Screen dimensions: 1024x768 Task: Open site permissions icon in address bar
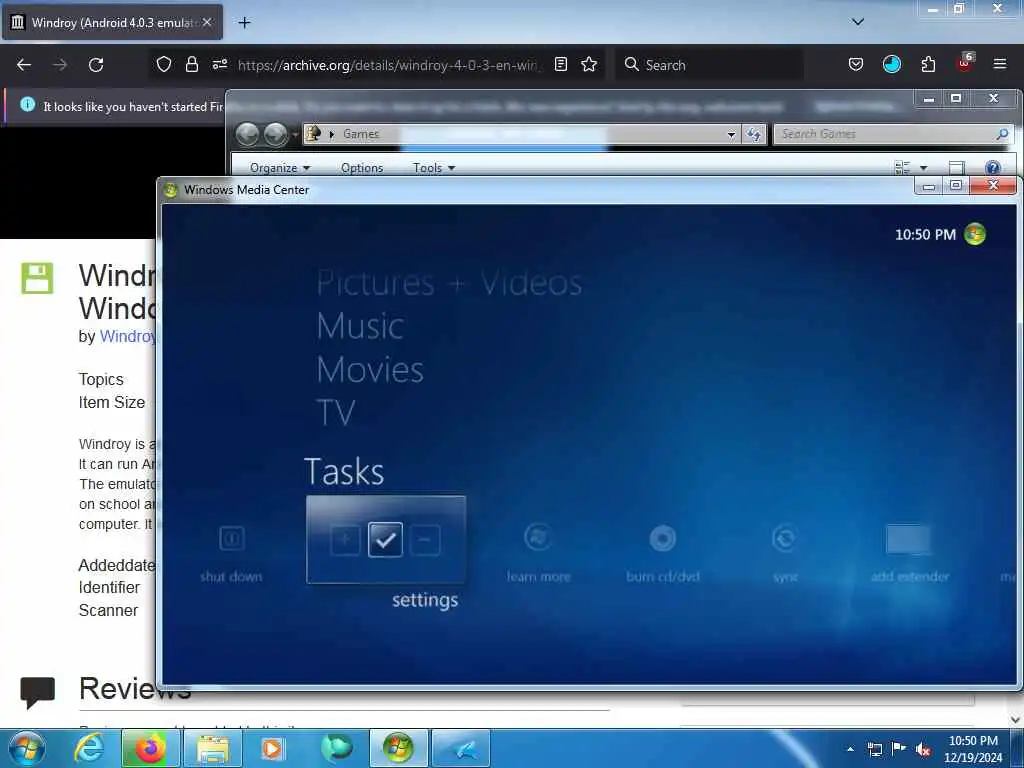click(219, 64)
